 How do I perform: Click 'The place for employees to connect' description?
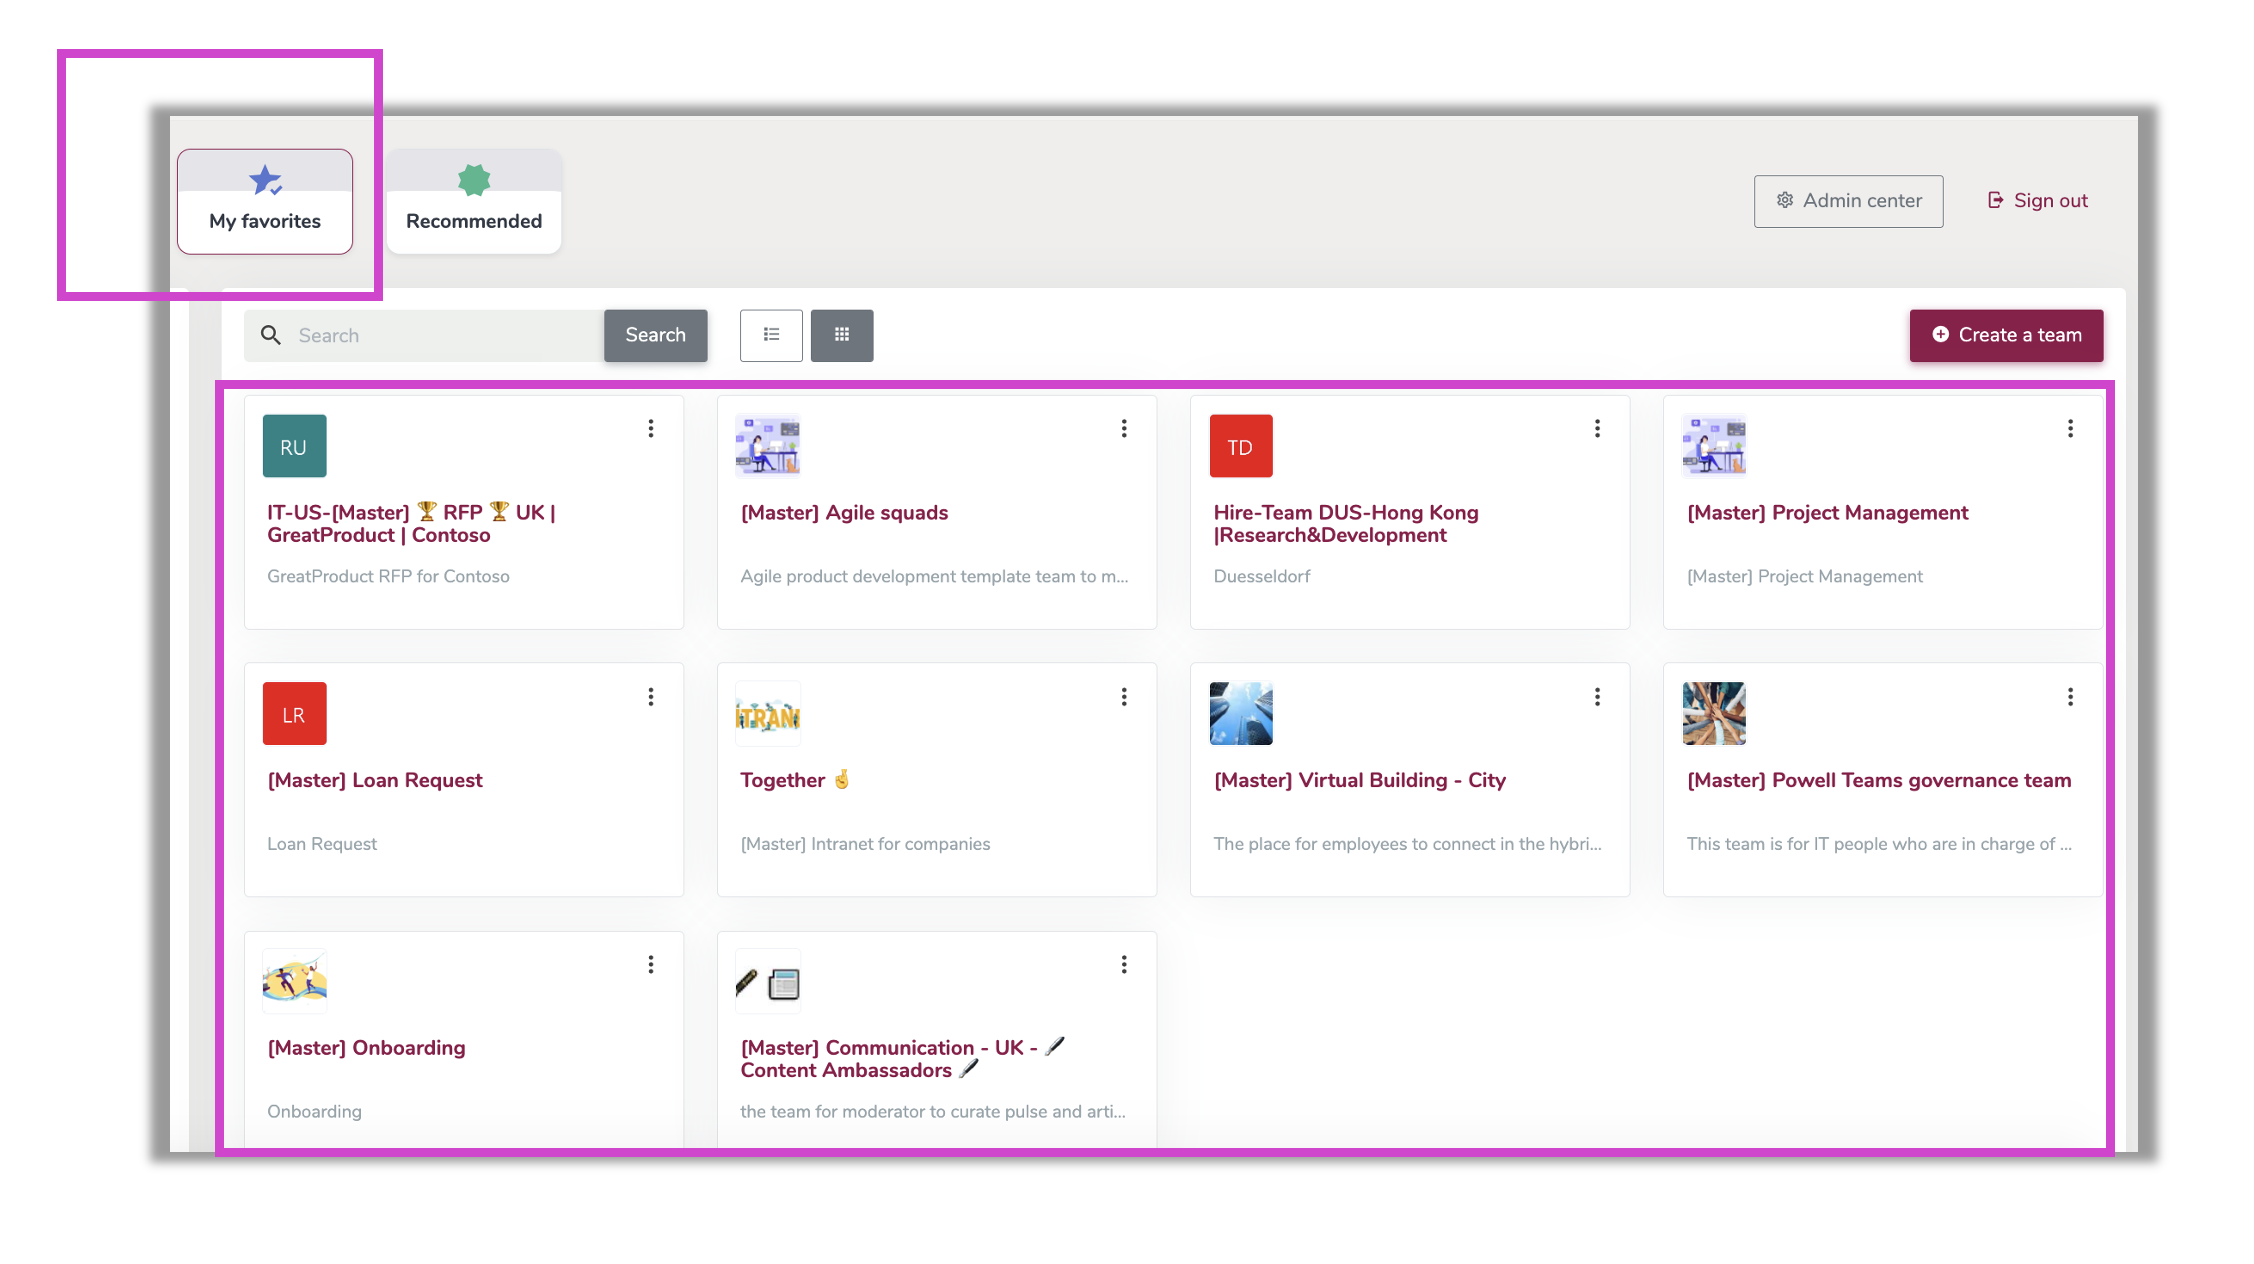(1407, 844)
